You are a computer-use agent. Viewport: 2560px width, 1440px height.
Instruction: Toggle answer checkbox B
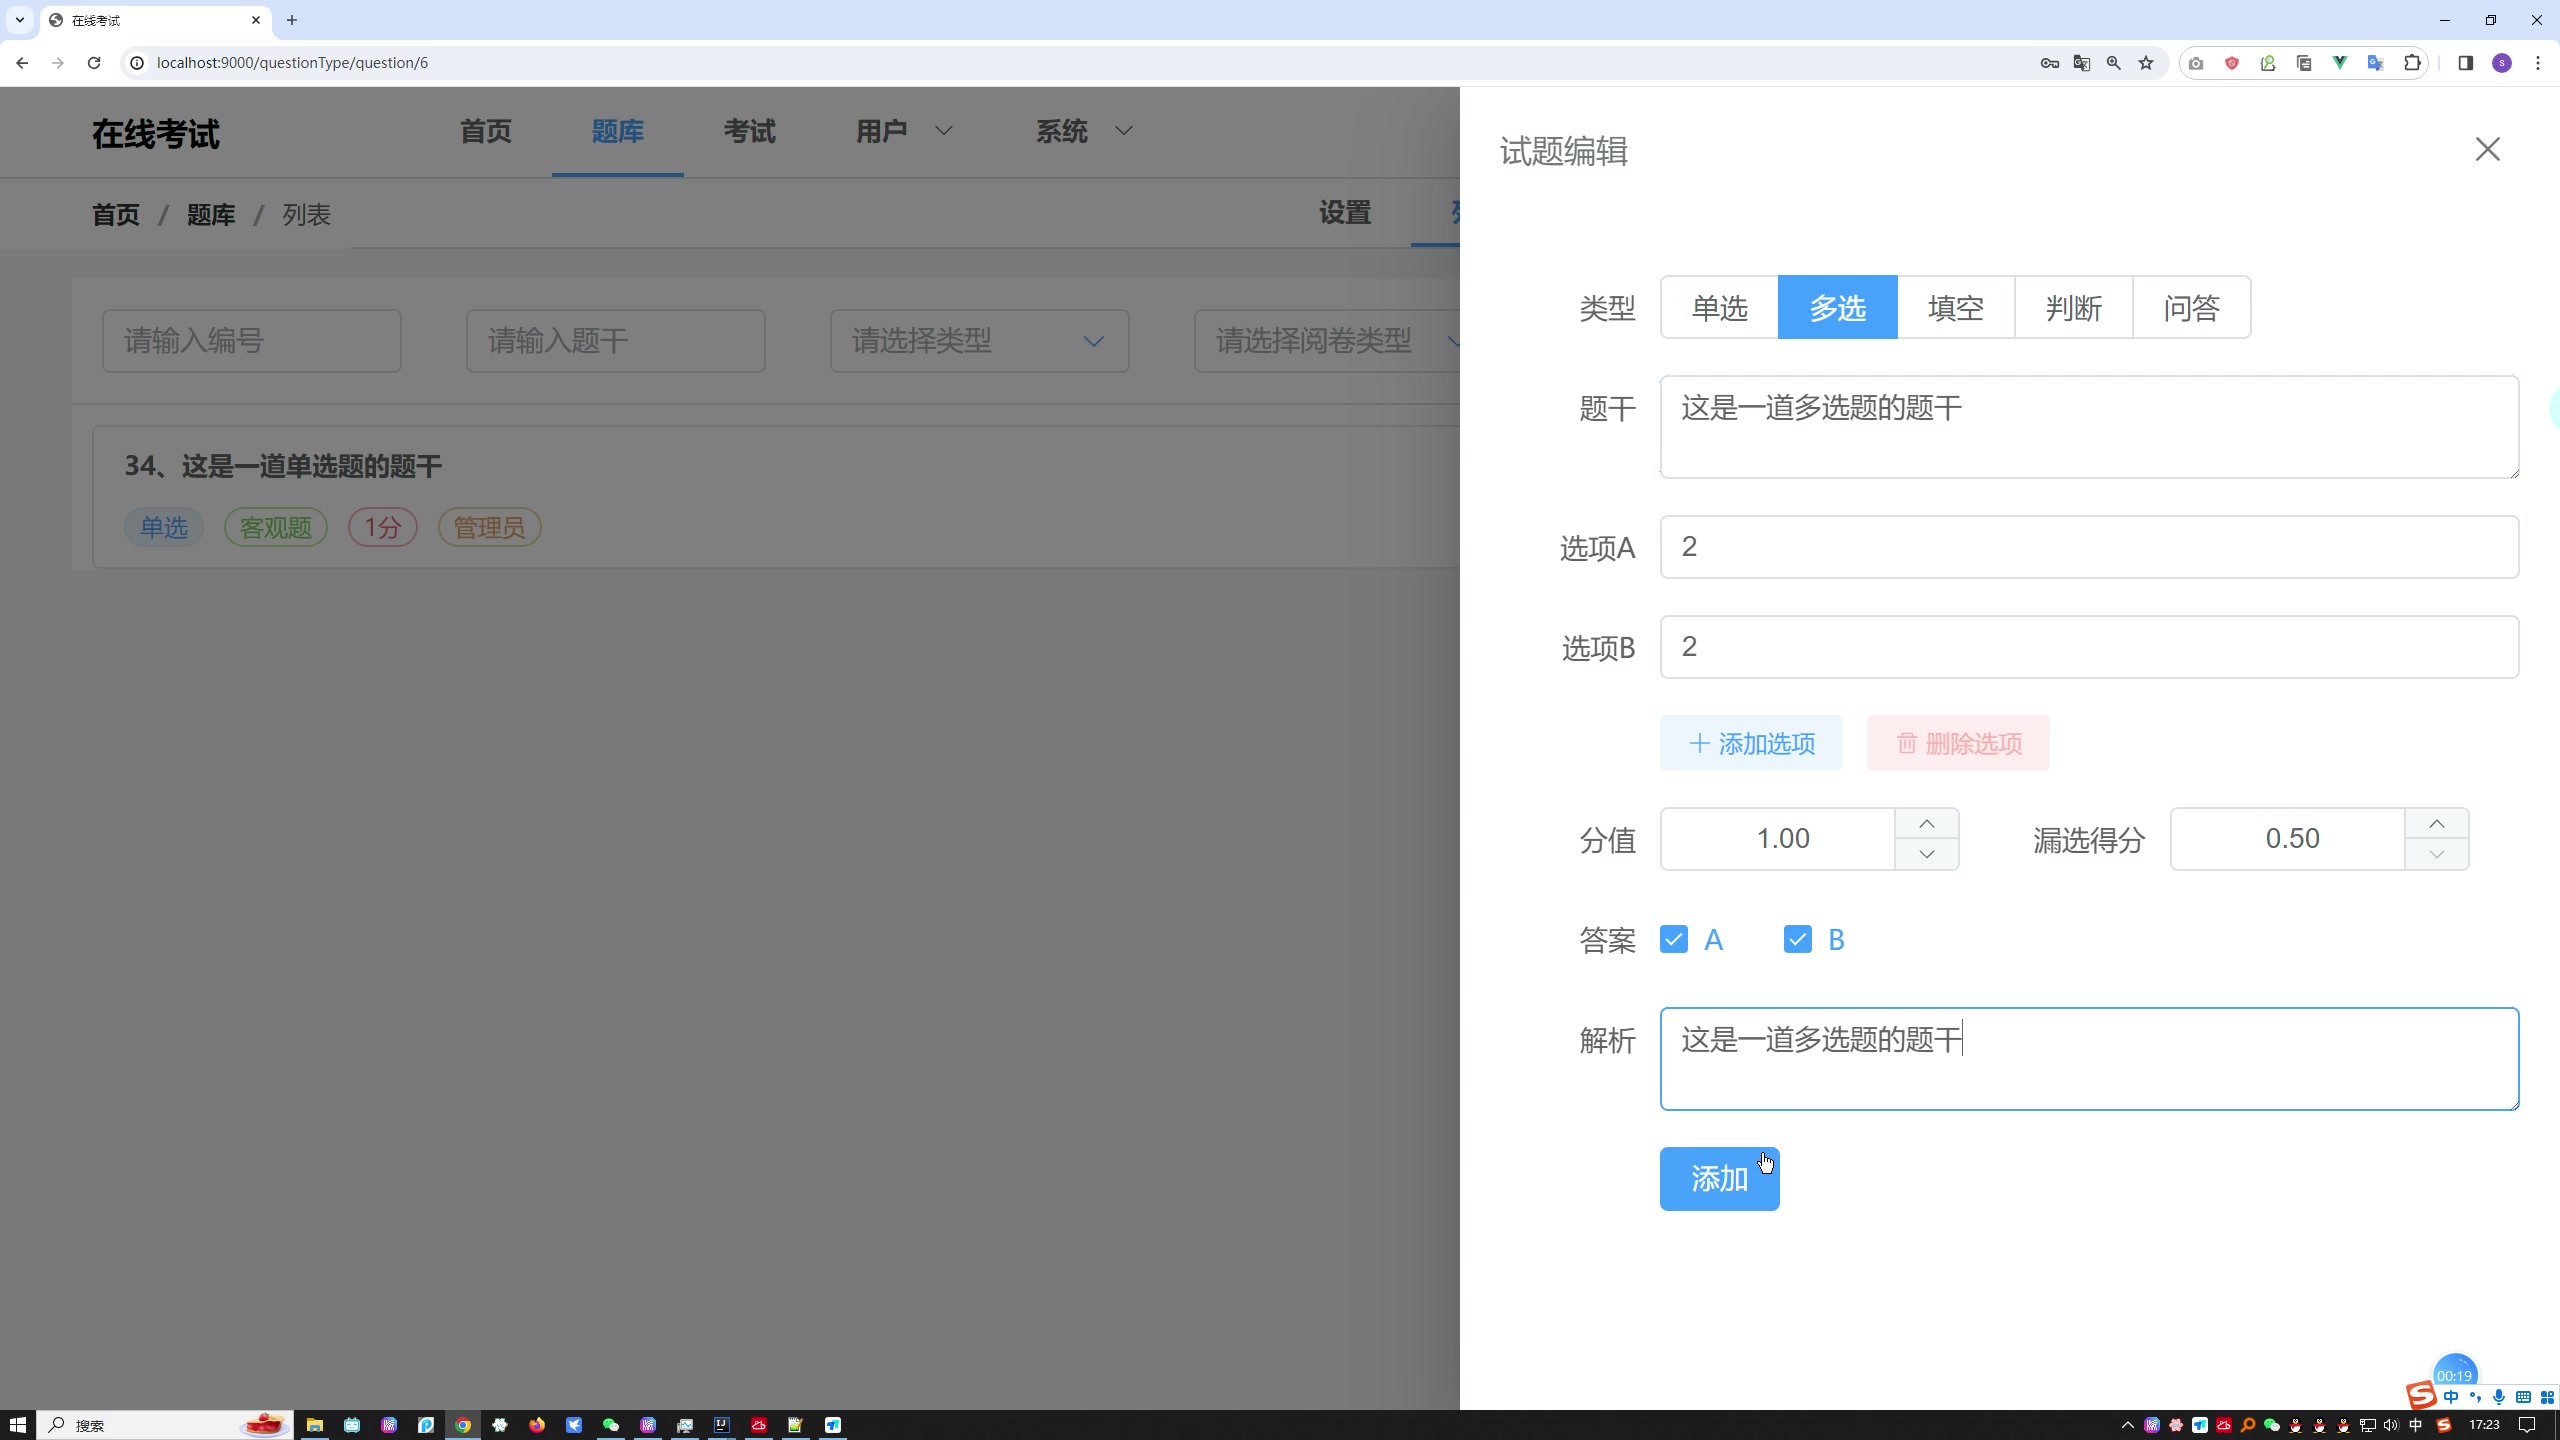(1798, 939)
